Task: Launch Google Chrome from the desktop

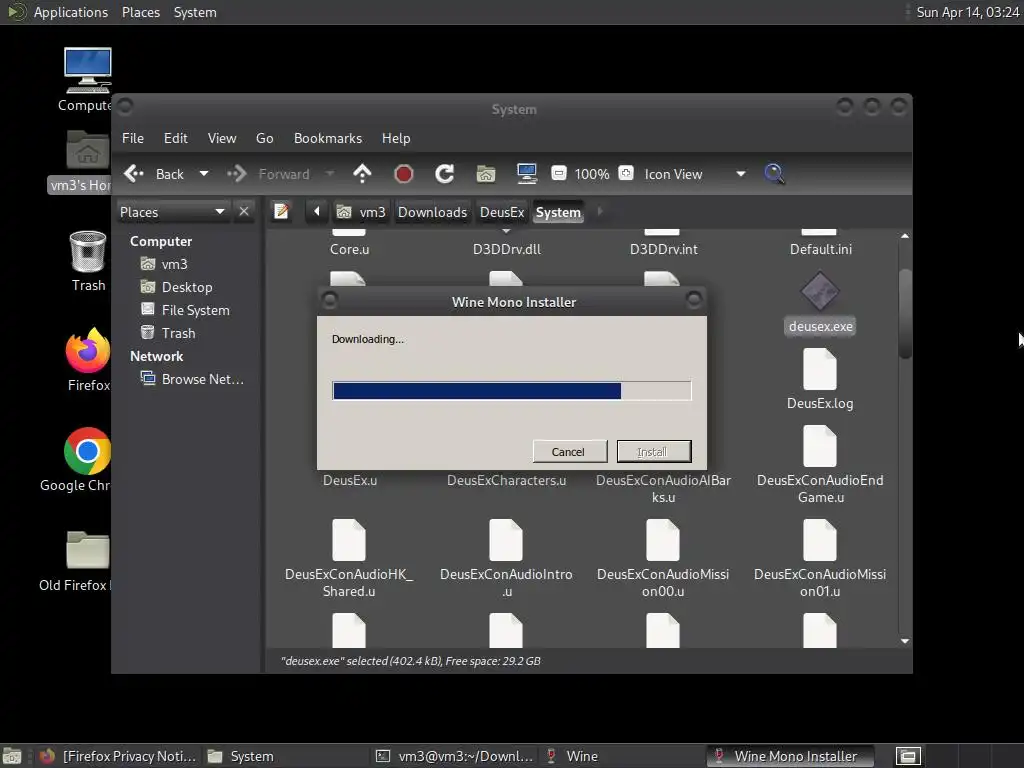Action: coord(87,451)
